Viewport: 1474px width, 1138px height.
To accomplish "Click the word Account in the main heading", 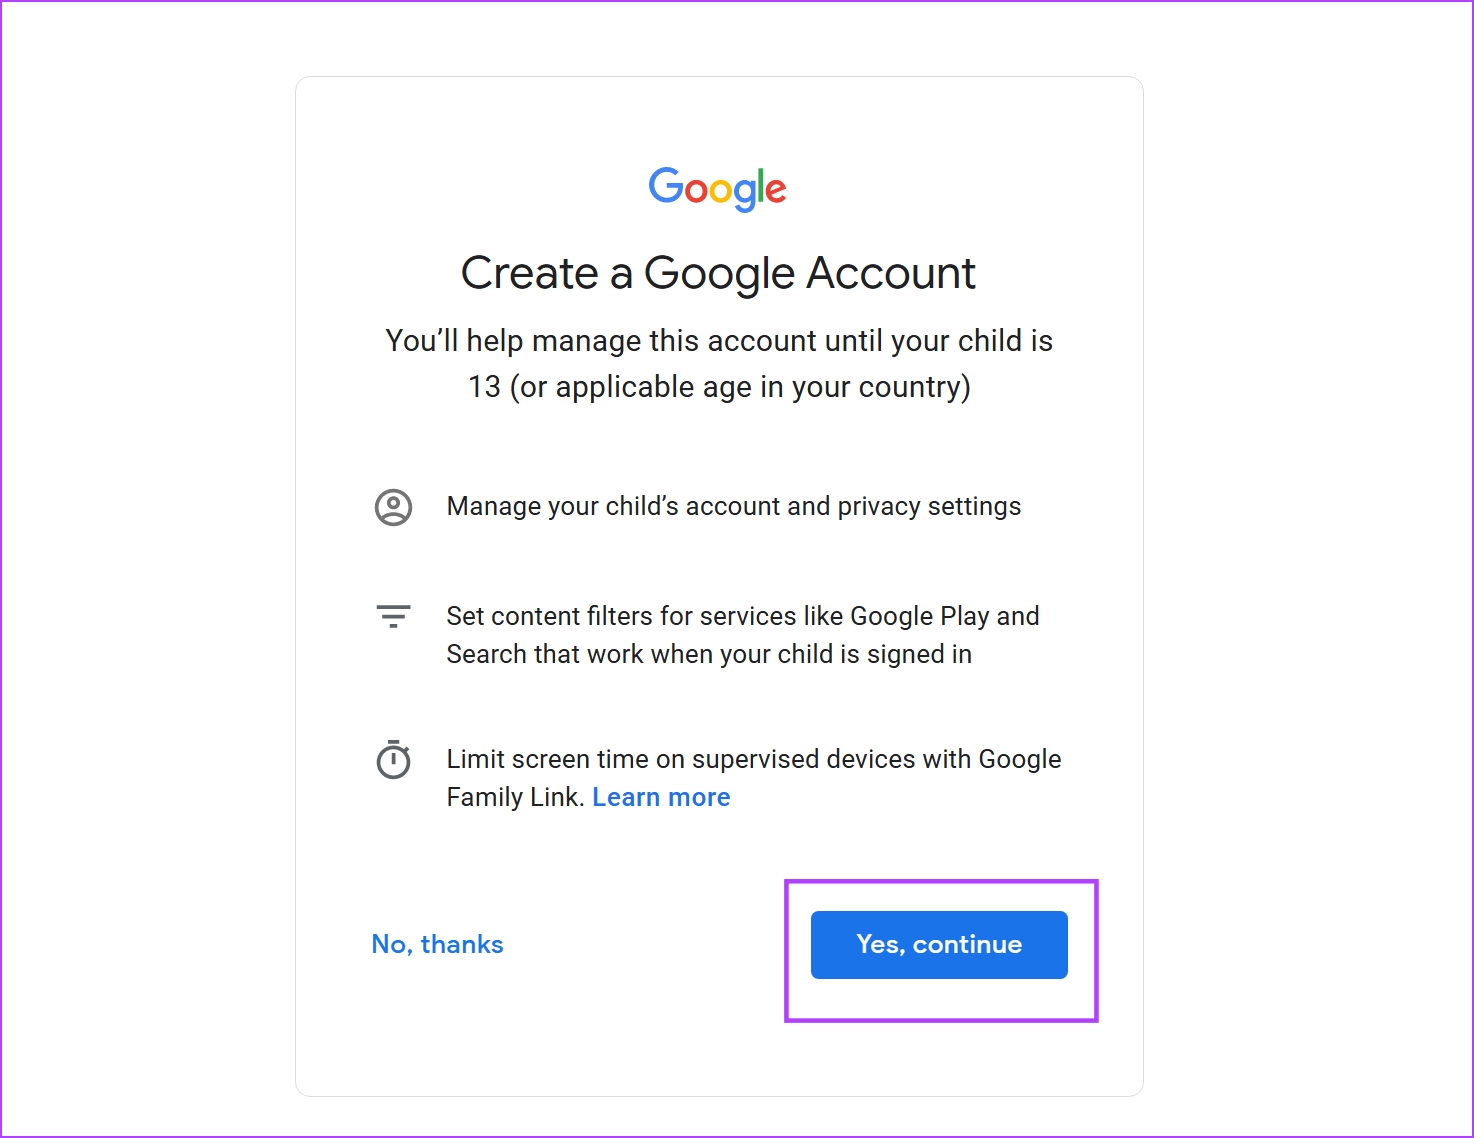I will 891,273.
